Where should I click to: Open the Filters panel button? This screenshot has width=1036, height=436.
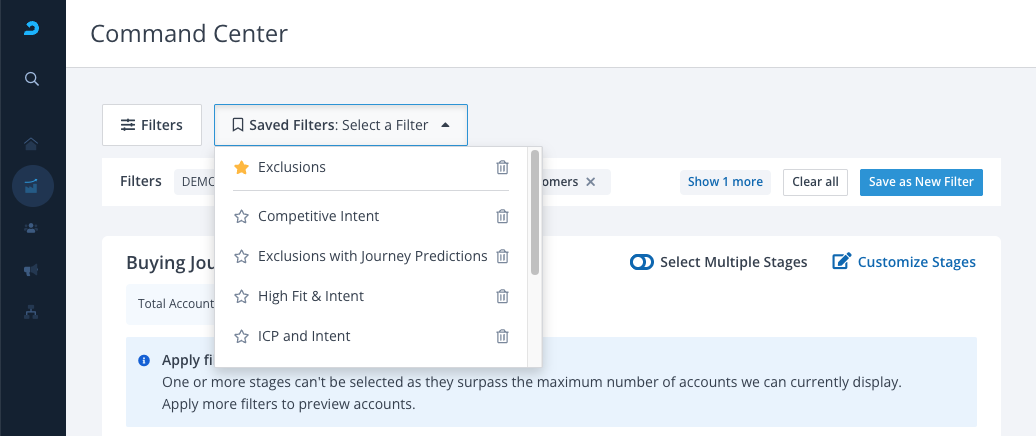(152, 125)
